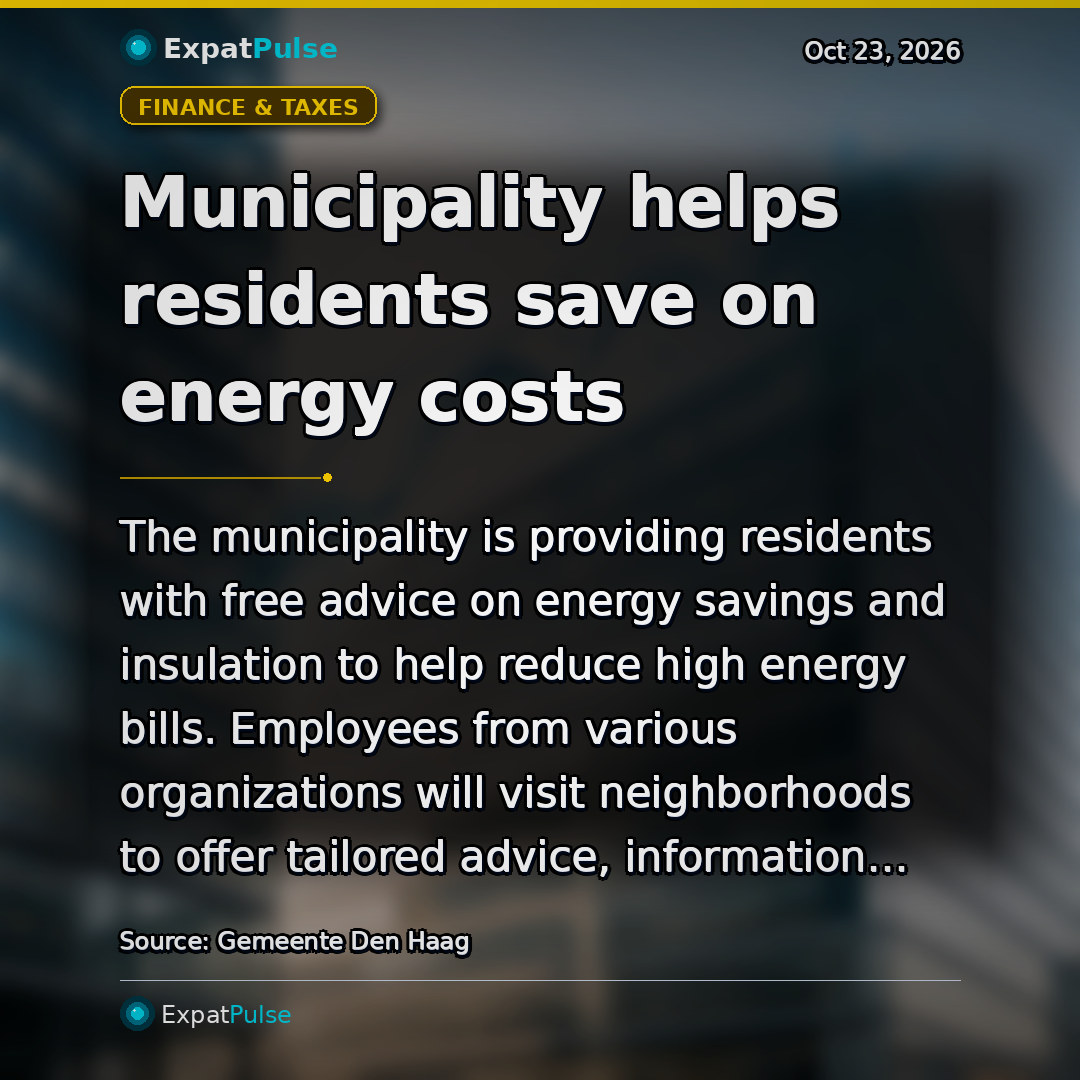Click the ExpatPulse brand name in the header
This screenshot has width=1080, height=1080.
250,49
